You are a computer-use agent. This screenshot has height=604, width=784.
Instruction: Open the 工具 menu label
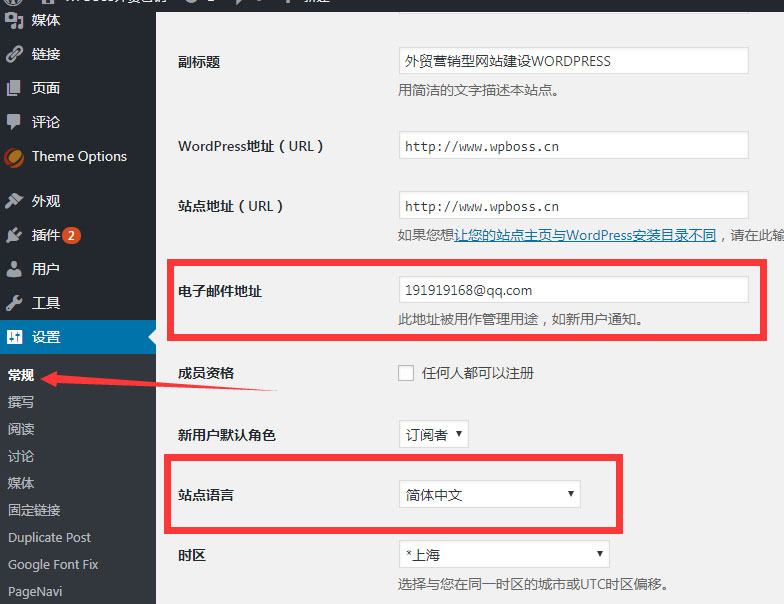tap(46, 303)
